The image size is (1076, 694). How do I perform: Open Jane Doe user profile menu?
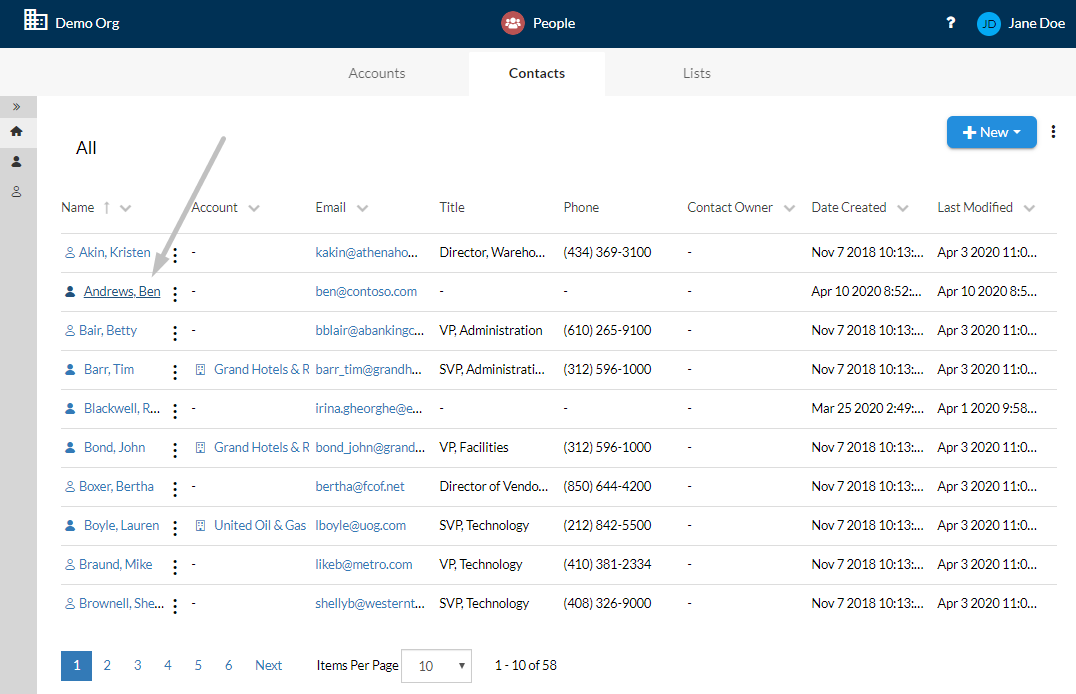[1020, 23]
